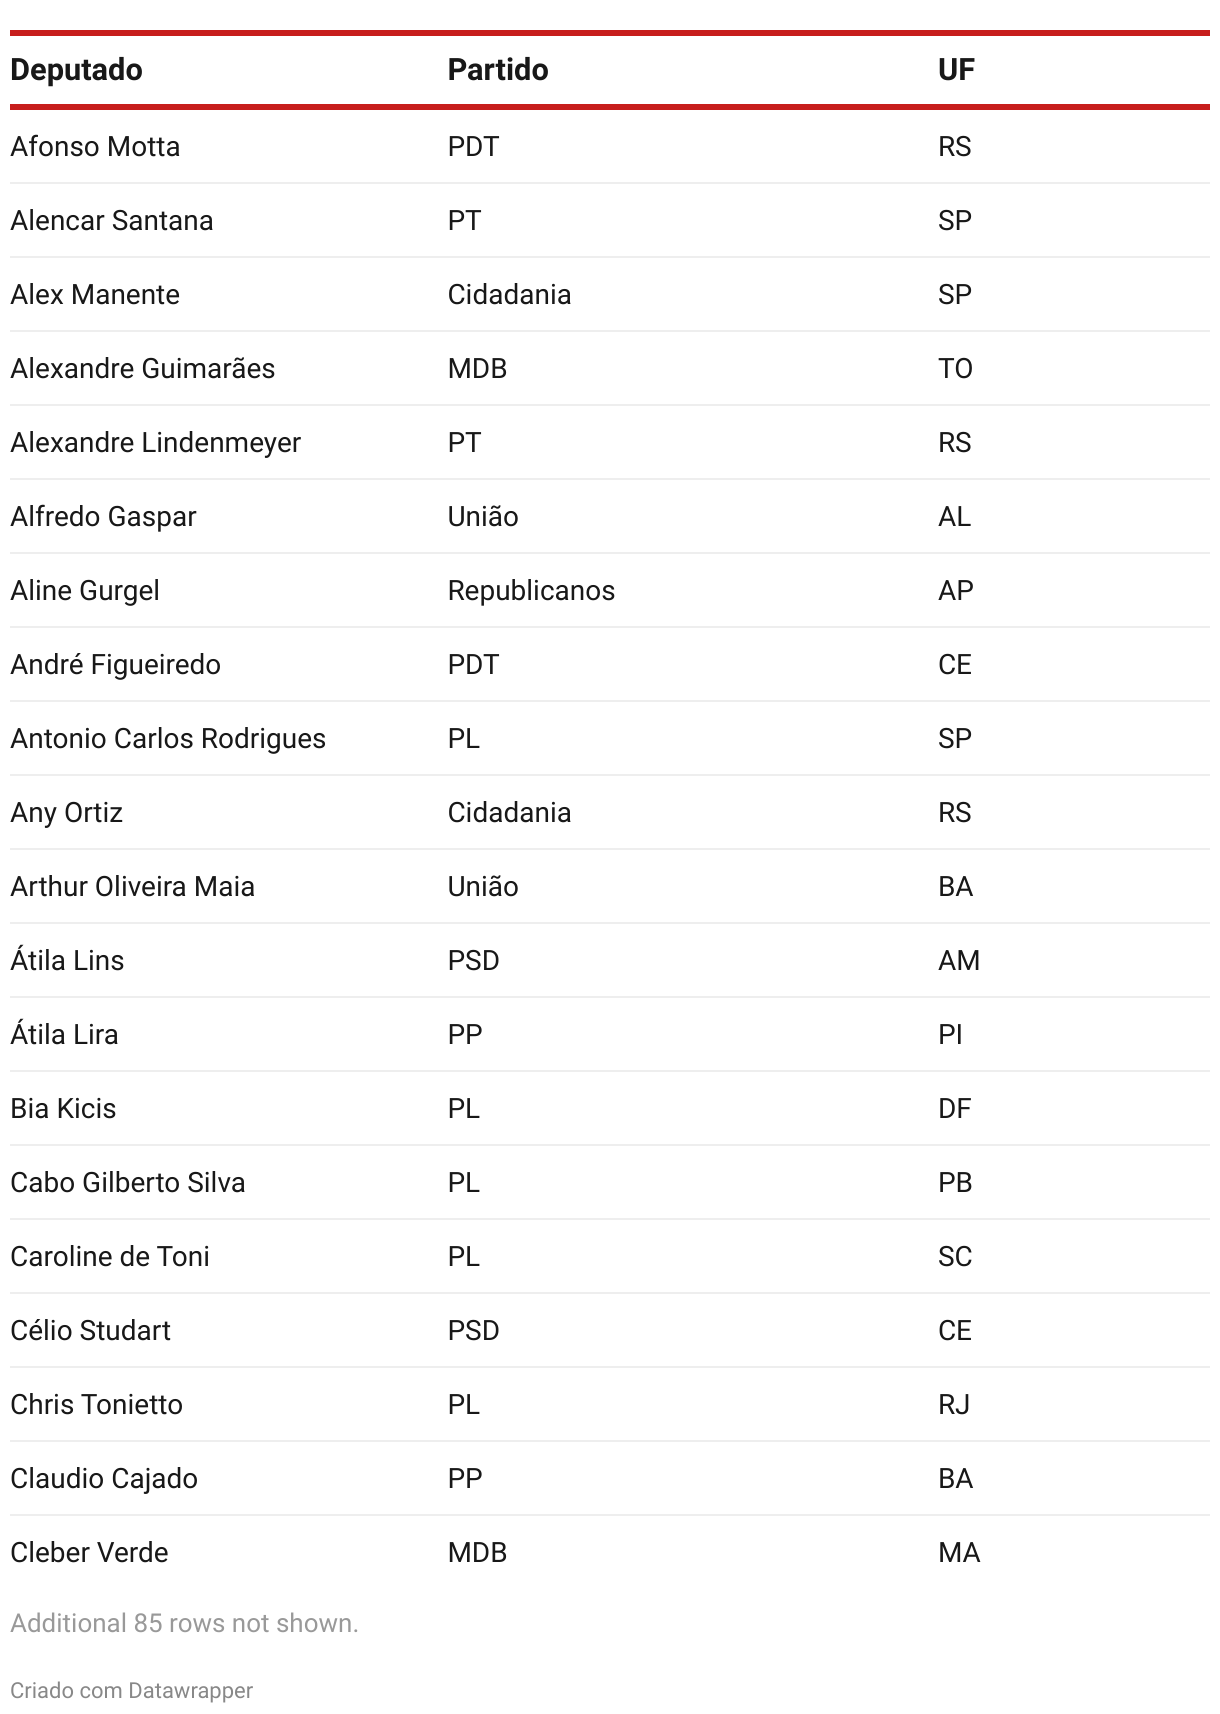Screen dimensions: 1220x1714
Task: Select the Afonso Motta row
Action: (x=610, y=146)
